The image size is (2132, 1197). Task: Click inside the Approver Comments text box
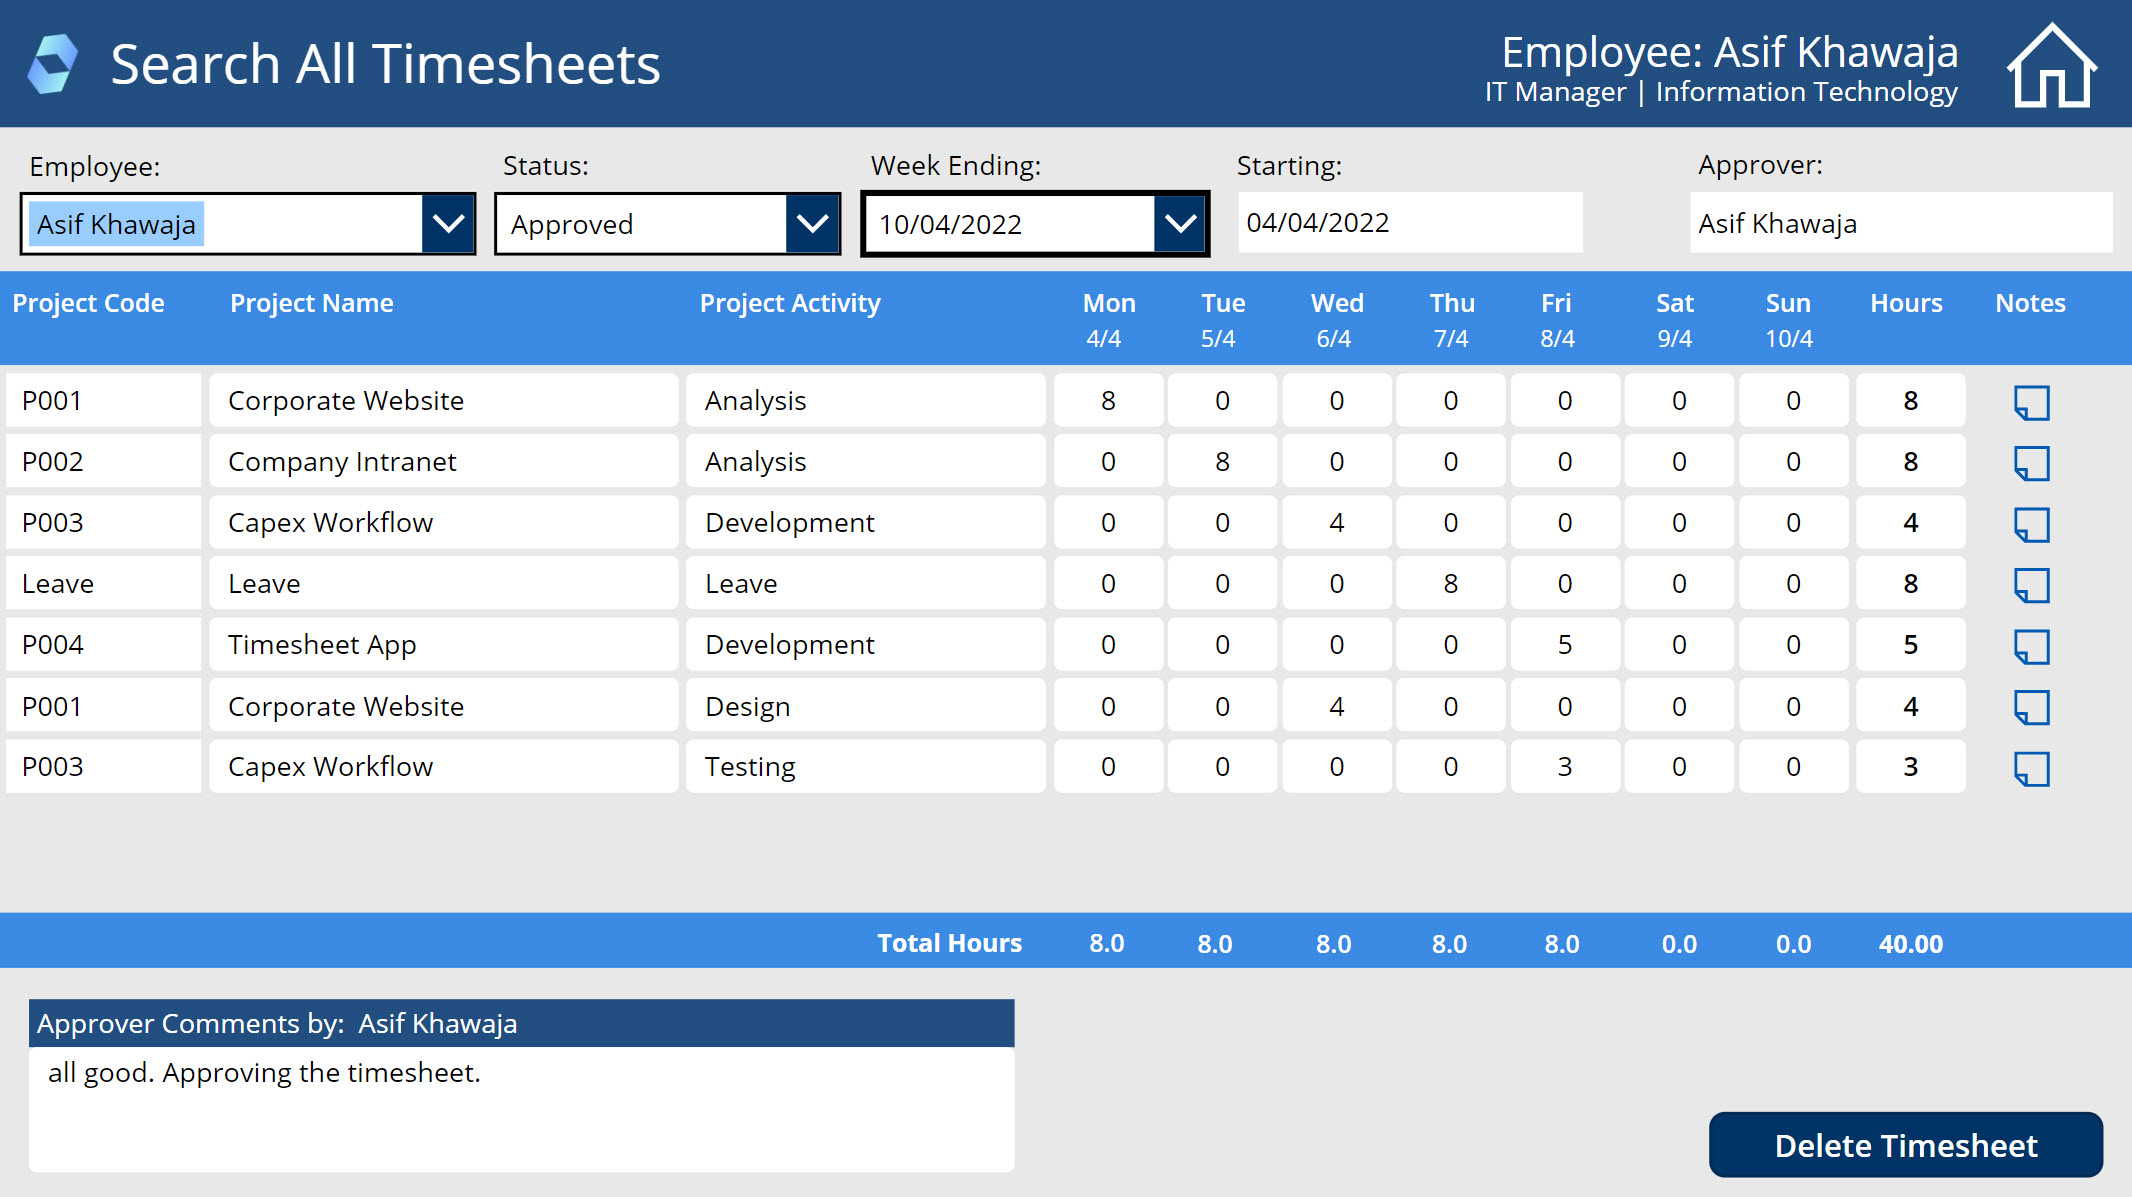[520, 1108]
